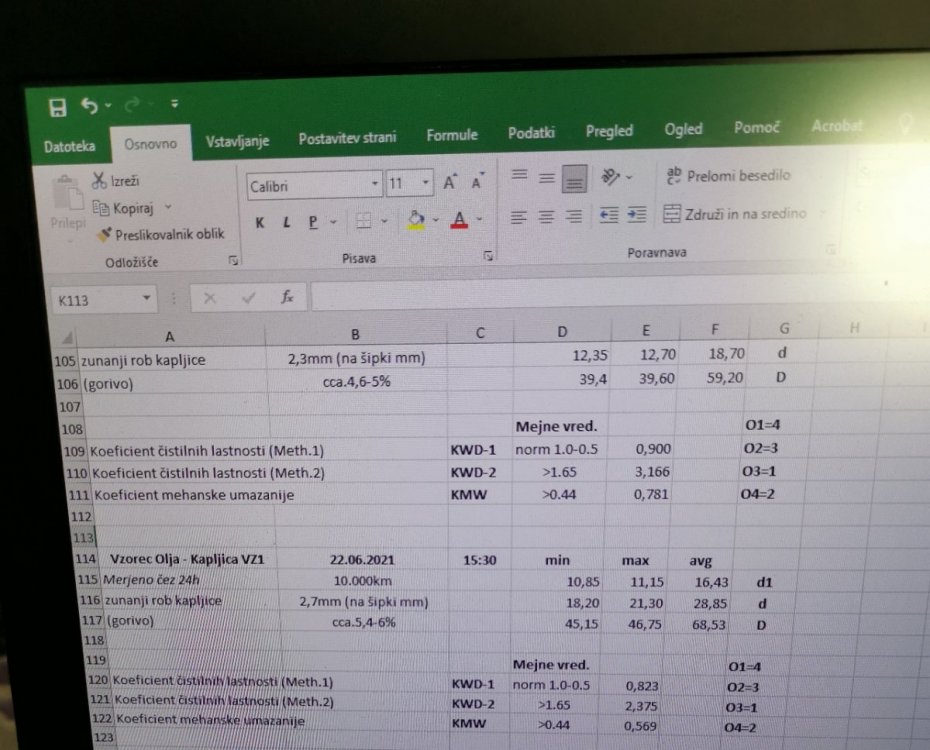930x750 pixels.
Task: Open the Vstavljanje ribbon tab
Action: (x=237, y=141)
